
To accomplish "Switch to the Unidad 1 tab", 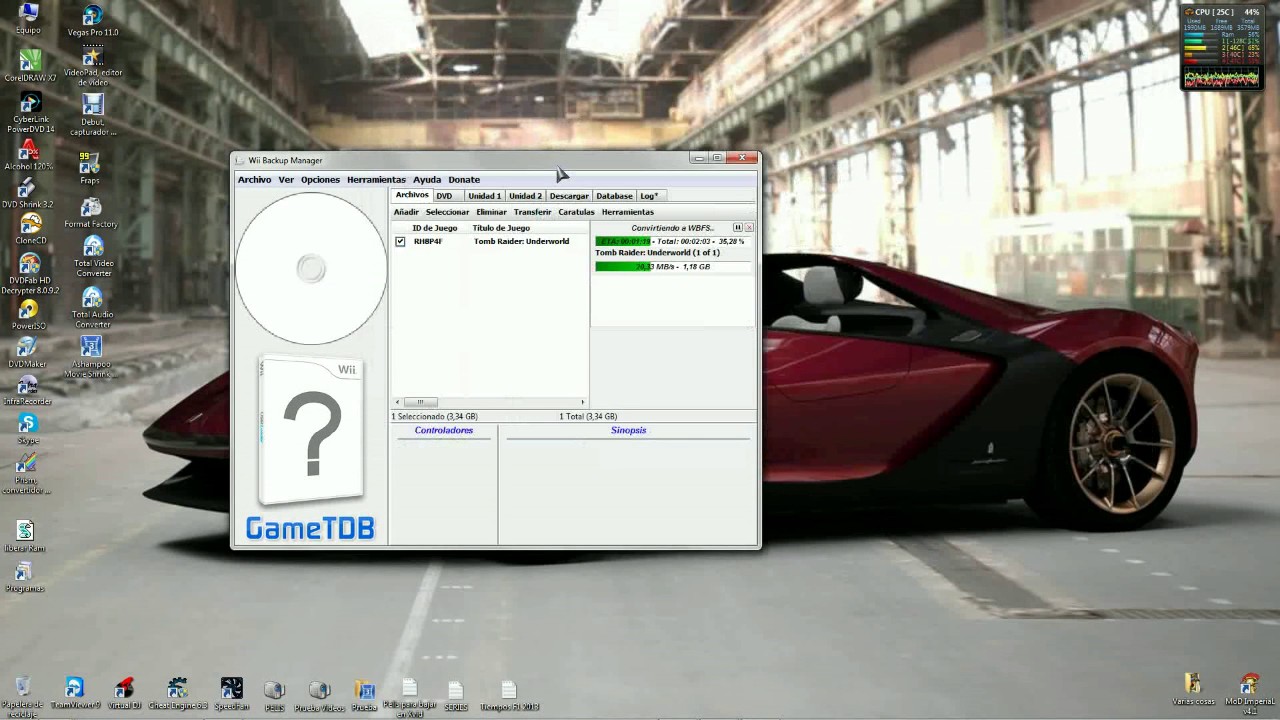I will [484, 196].
